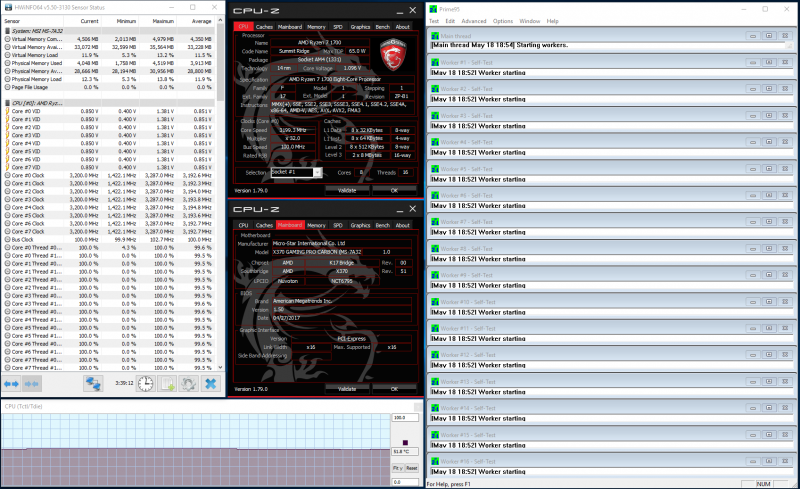Click Validate button in lower CPU-Z window
This screenshot has width=800, height=489.
347,389
